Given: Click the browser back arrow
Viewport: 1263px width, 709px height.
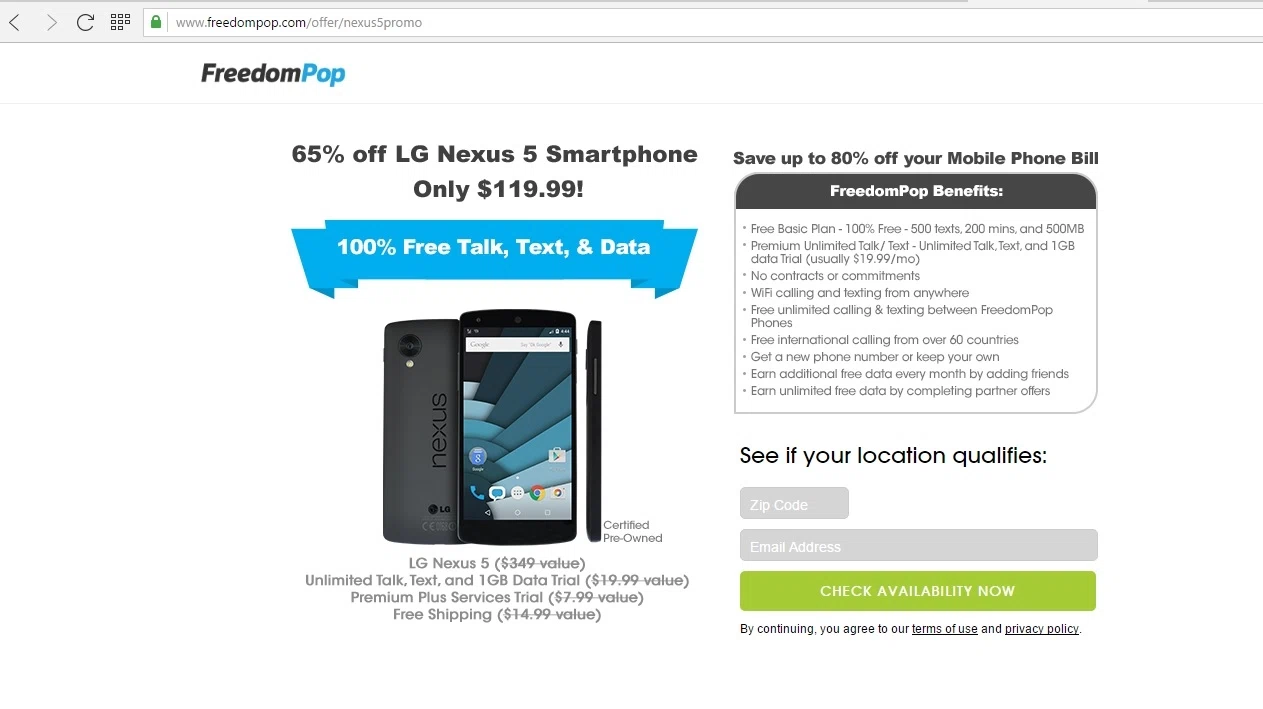Looking at the screenshot, I should (x=15, y=22).
